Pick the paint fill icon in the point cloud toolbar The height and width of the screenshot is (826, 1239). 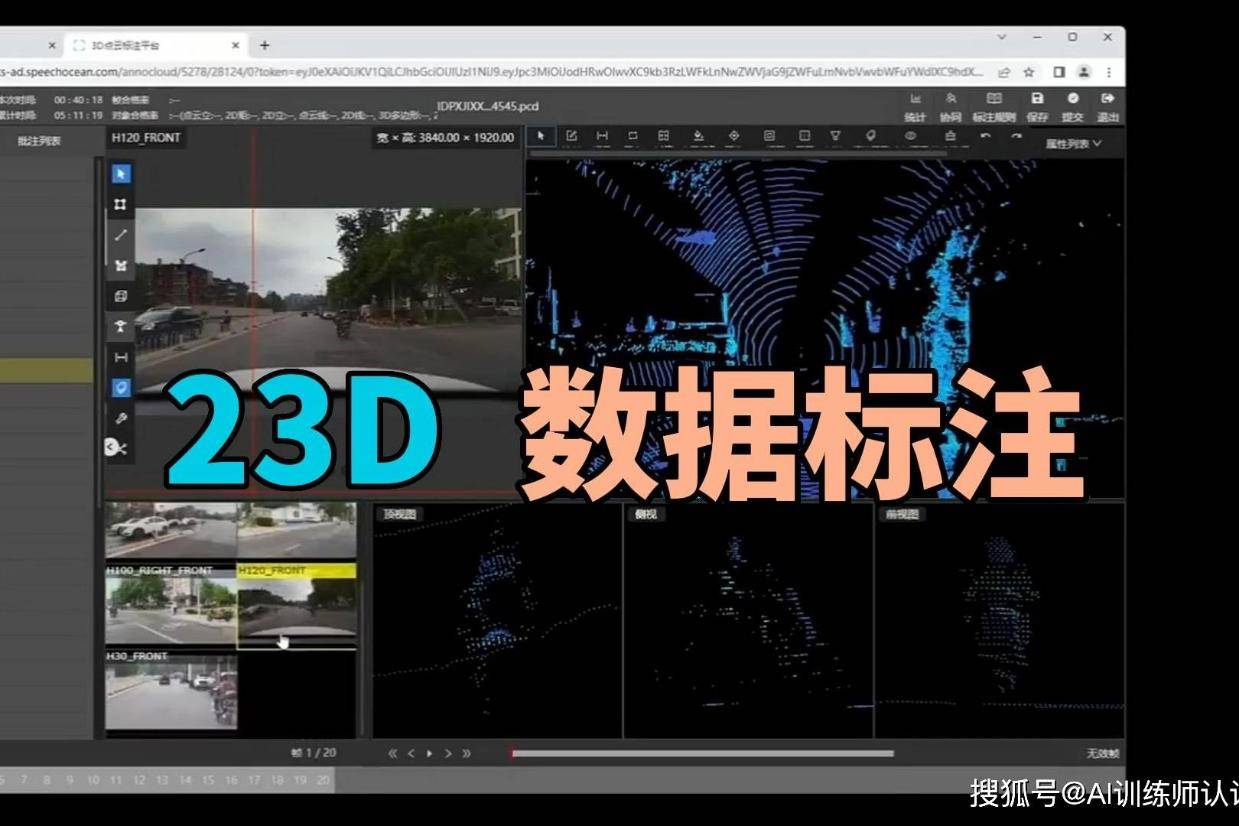tap(698, 135)
